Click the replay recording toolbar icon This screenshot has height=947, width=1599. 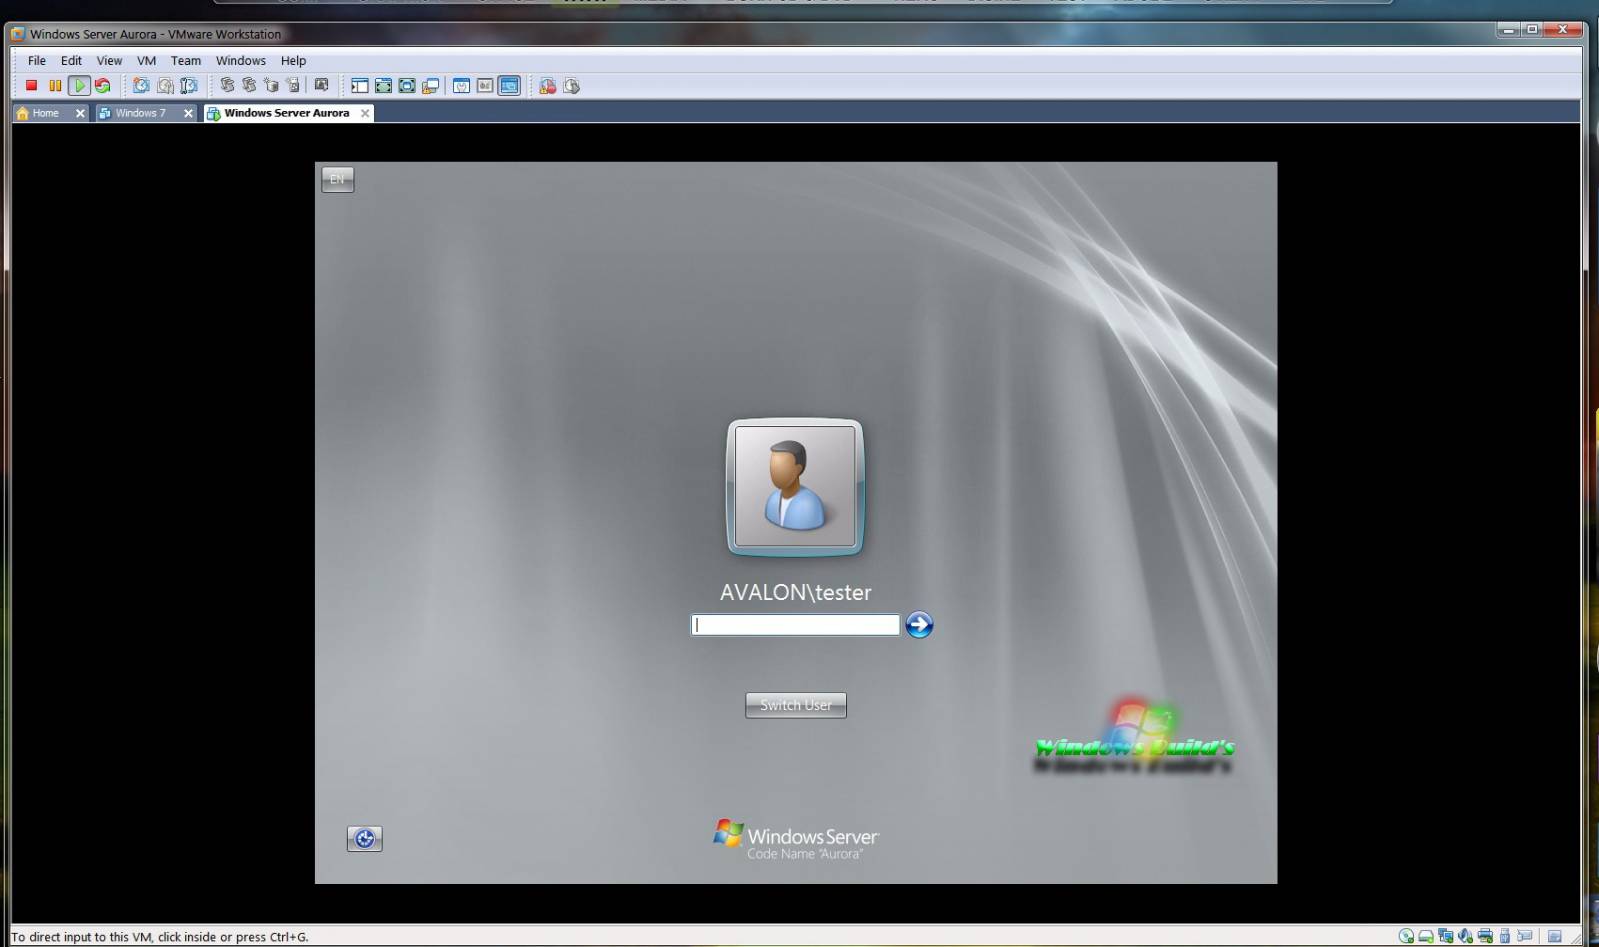click(x=571, y=86)
